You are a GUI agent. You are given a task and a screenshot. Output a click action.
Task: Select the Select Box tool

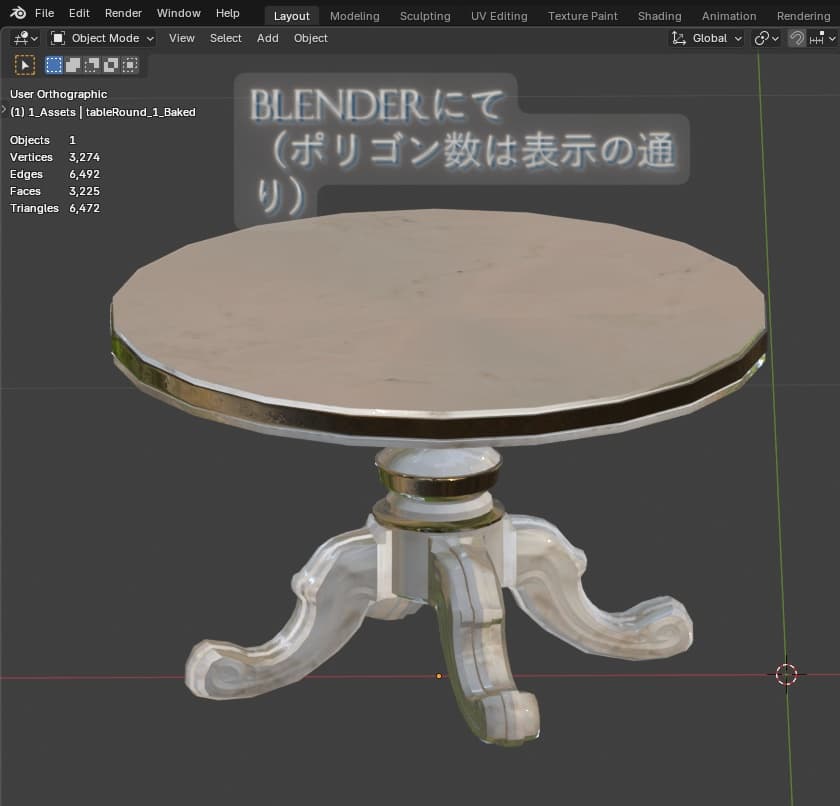52,64
